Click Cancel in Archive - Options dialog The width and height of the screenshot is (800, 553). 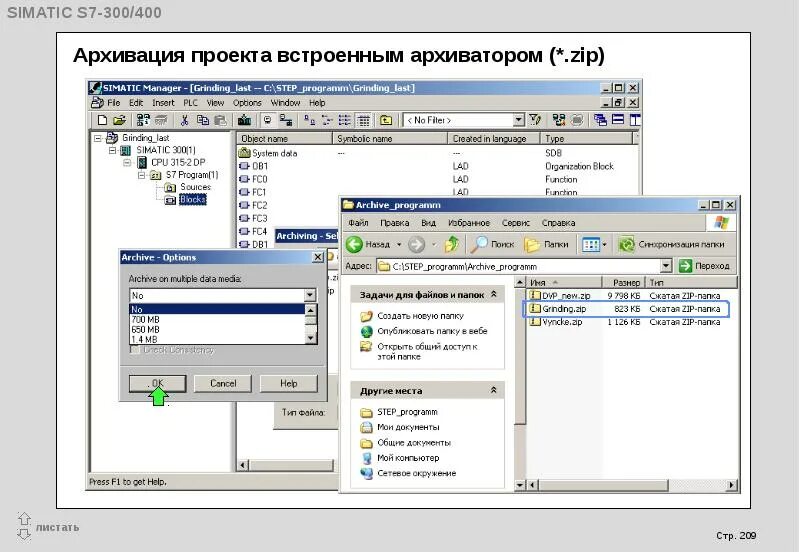tap(223, 383)
